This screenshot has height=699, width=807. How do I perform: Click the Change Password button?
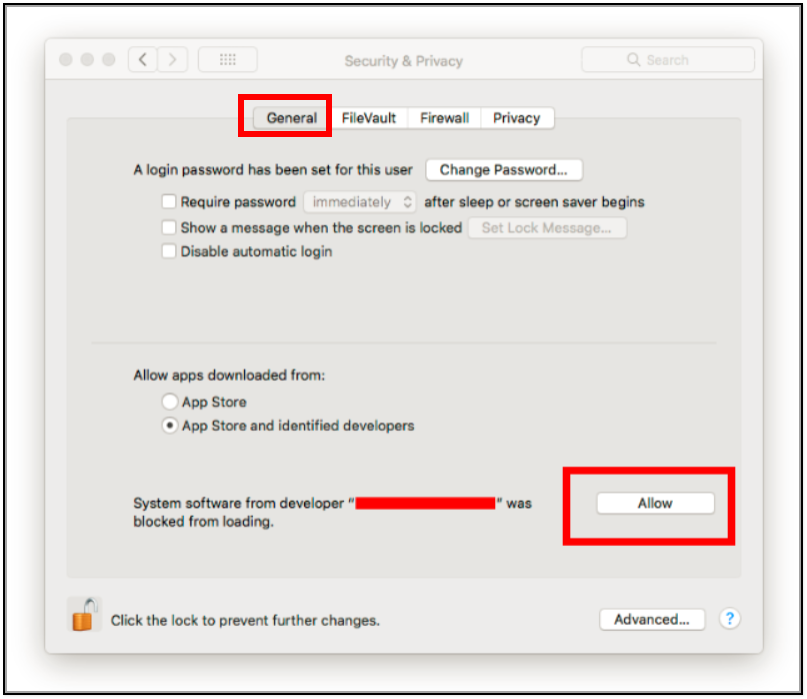(504, 170)
